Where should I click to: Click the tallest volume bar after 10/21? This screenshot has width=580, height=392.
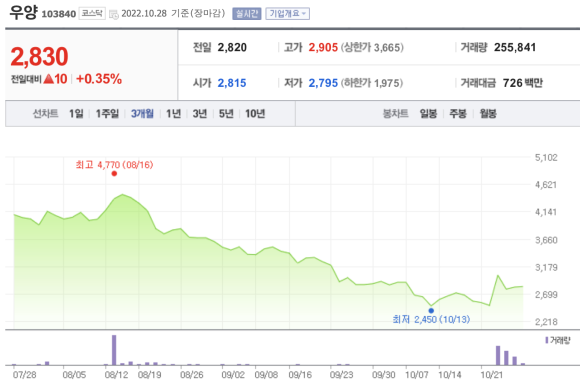498,355
